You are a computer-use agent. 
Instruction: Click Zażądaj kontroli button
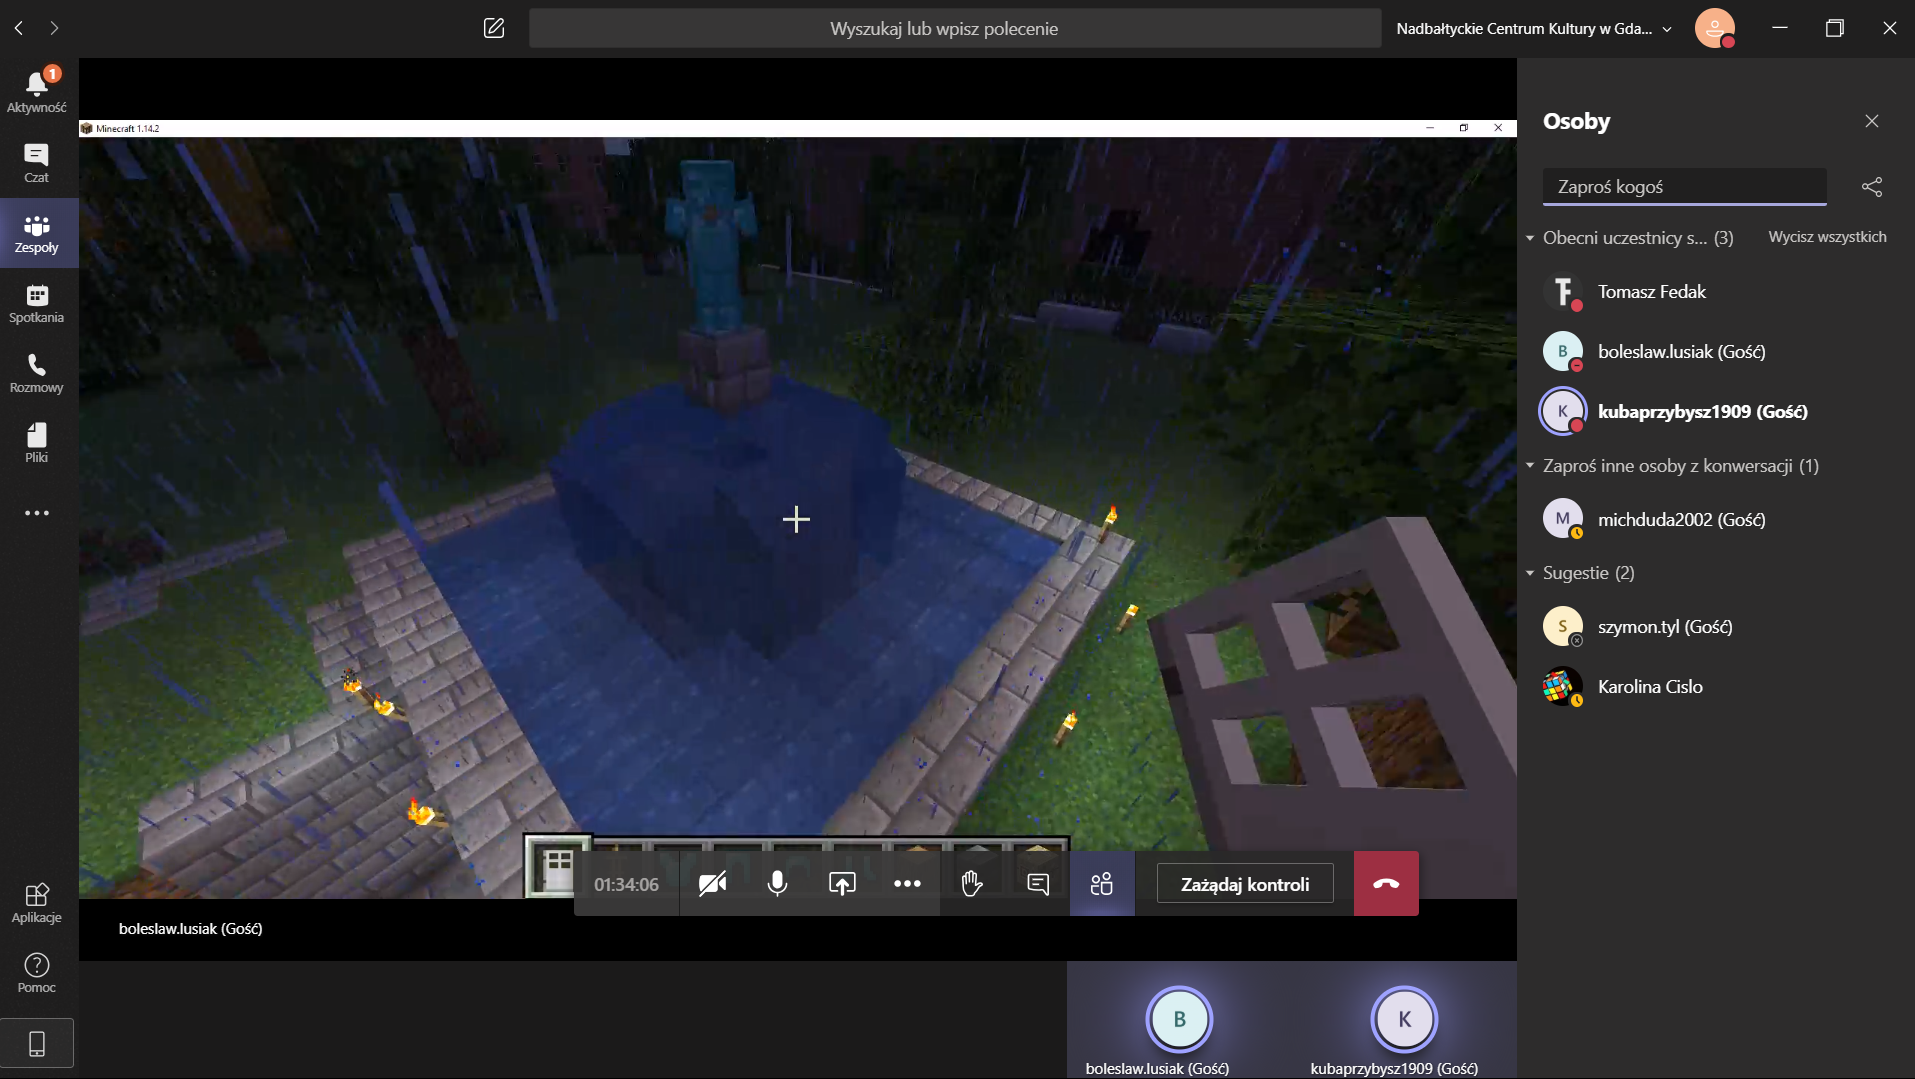(x=1245, y=884)
